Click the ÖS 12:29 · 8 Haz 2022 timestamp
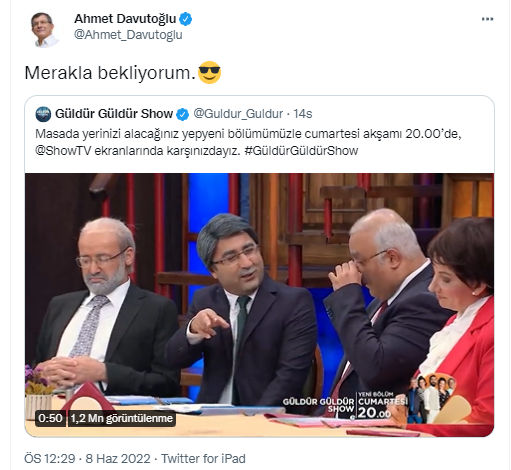The image size is (511, 470). click(x=87, y=459)
